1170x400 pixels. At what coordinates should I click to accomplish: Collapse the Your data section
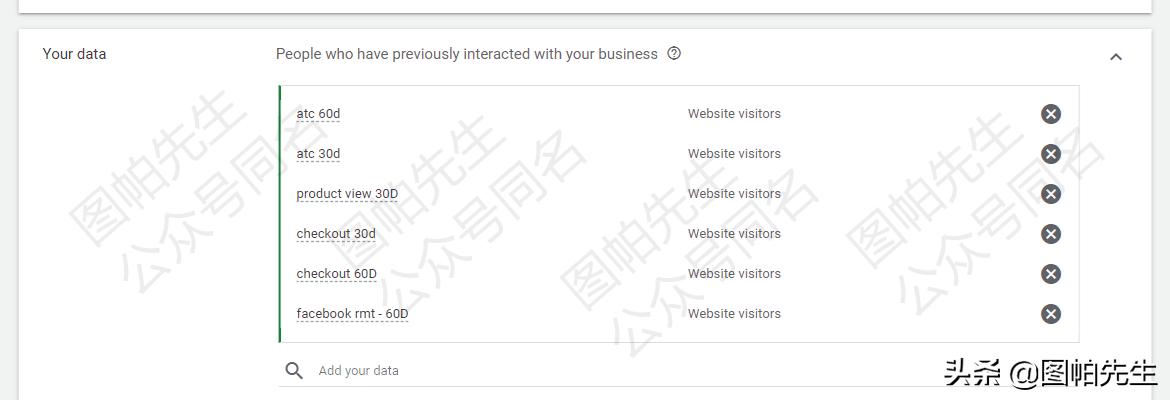[x=1116, y=57]
